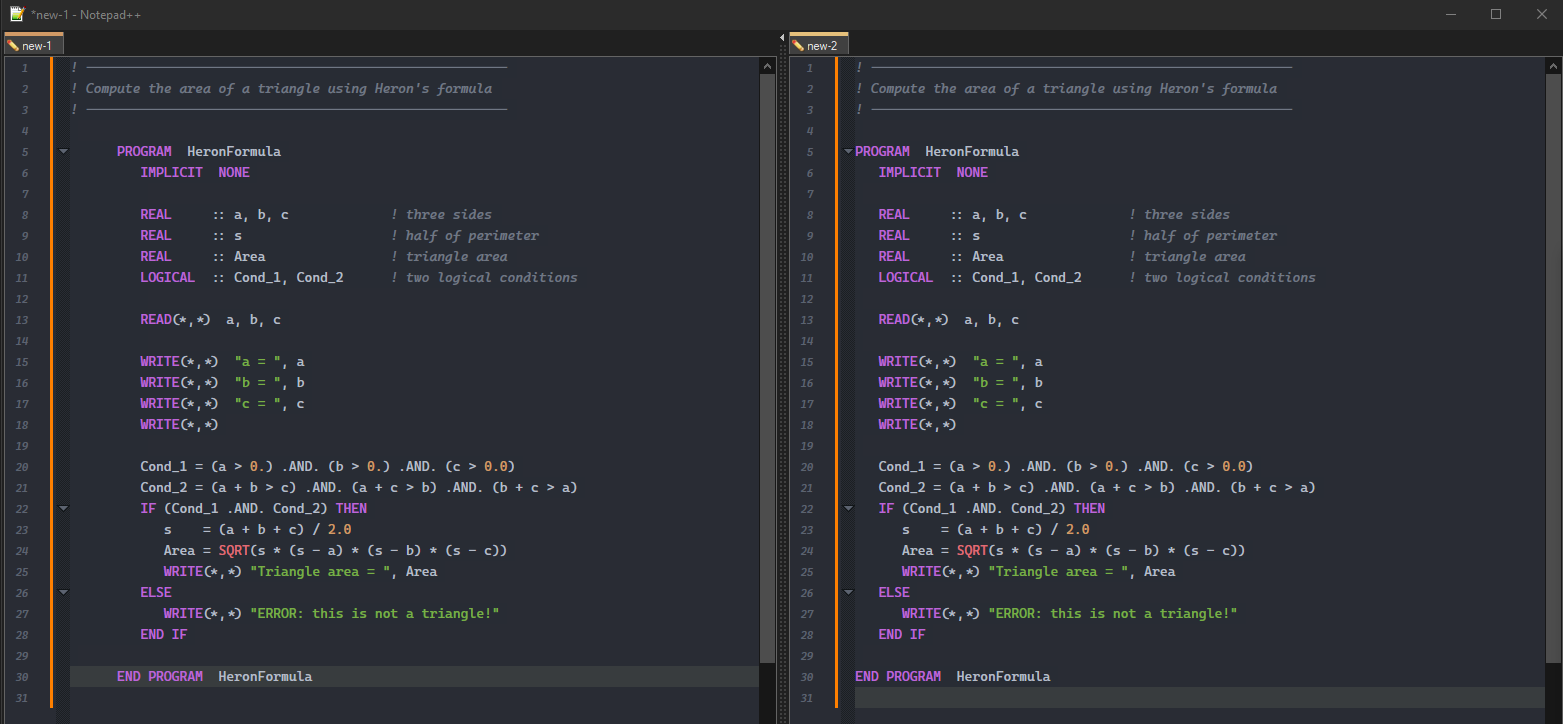Switch to the new-1 tab

[33, 45]
